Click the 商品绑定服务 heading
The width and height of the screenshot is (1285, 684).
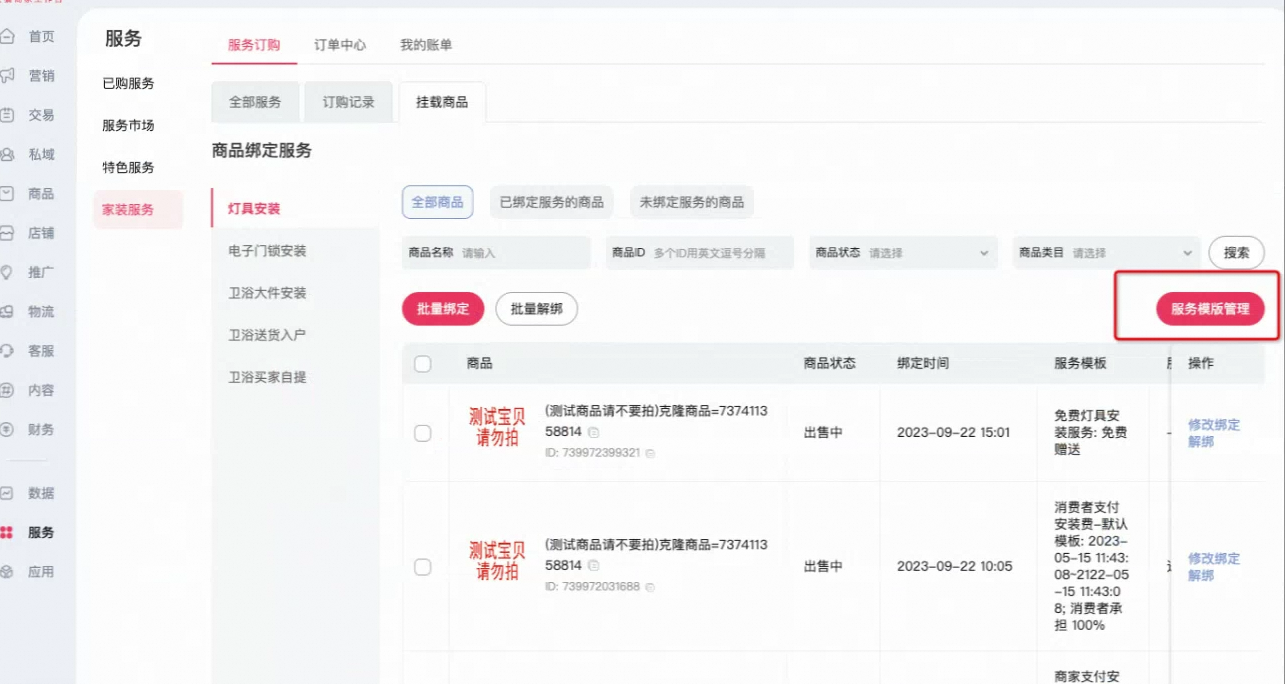point(262,151)
